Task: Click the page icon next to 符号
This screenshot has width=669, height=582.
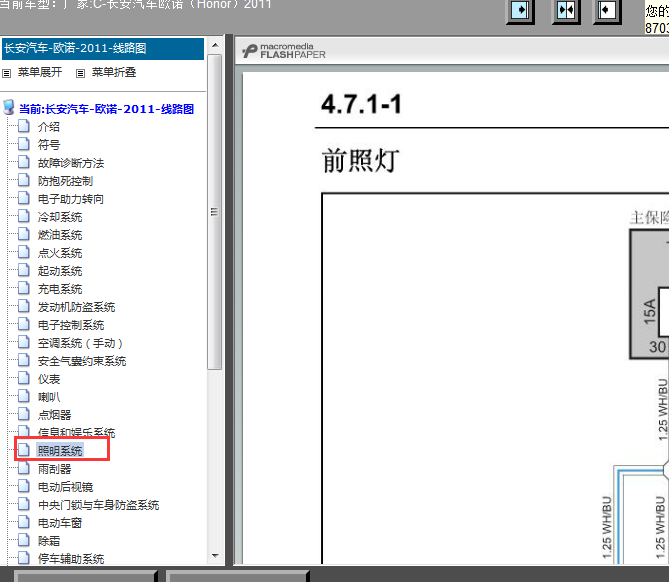Action: (x=24, y=144)
